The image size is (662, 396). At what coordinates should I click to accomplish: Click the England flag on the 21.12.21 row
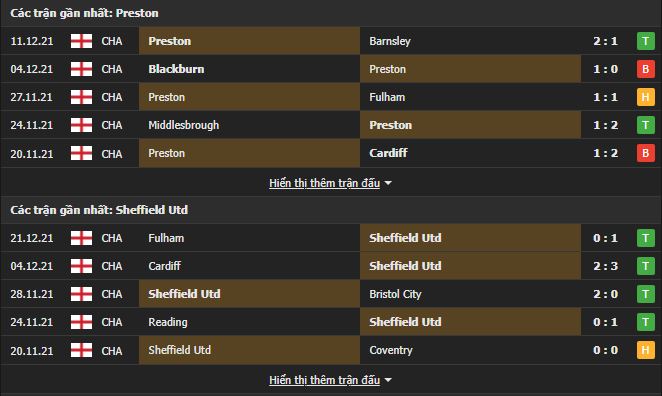pyautogui.click(x=81, y=238)
